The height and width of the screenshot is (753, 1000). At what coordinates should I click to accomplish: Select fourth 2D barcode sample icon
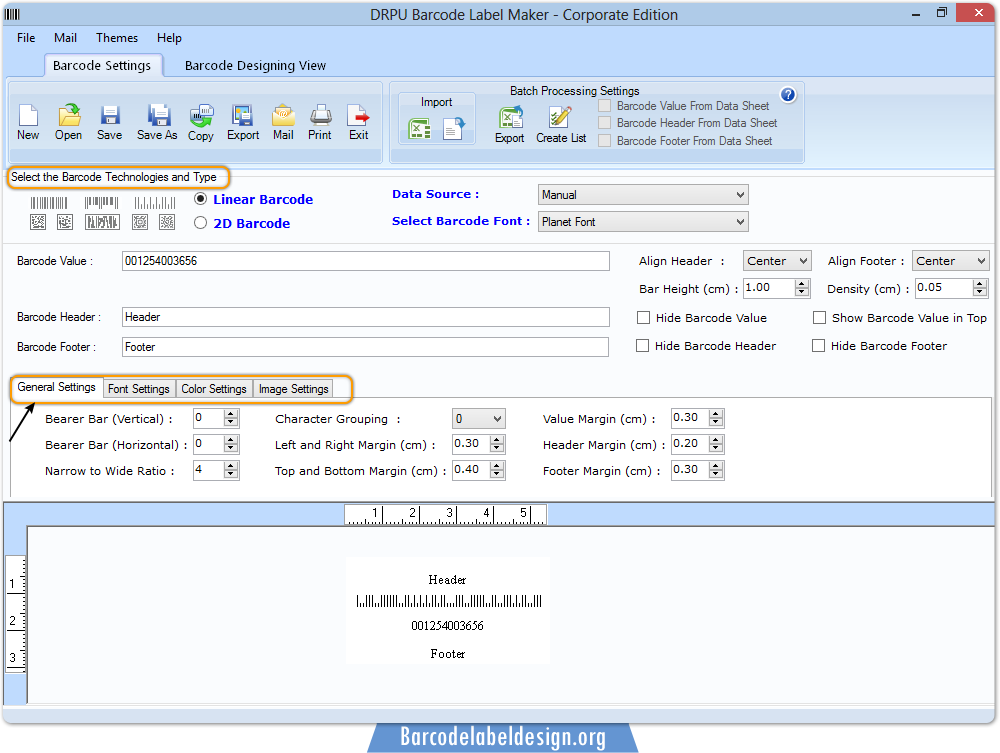tap(140, 222)
